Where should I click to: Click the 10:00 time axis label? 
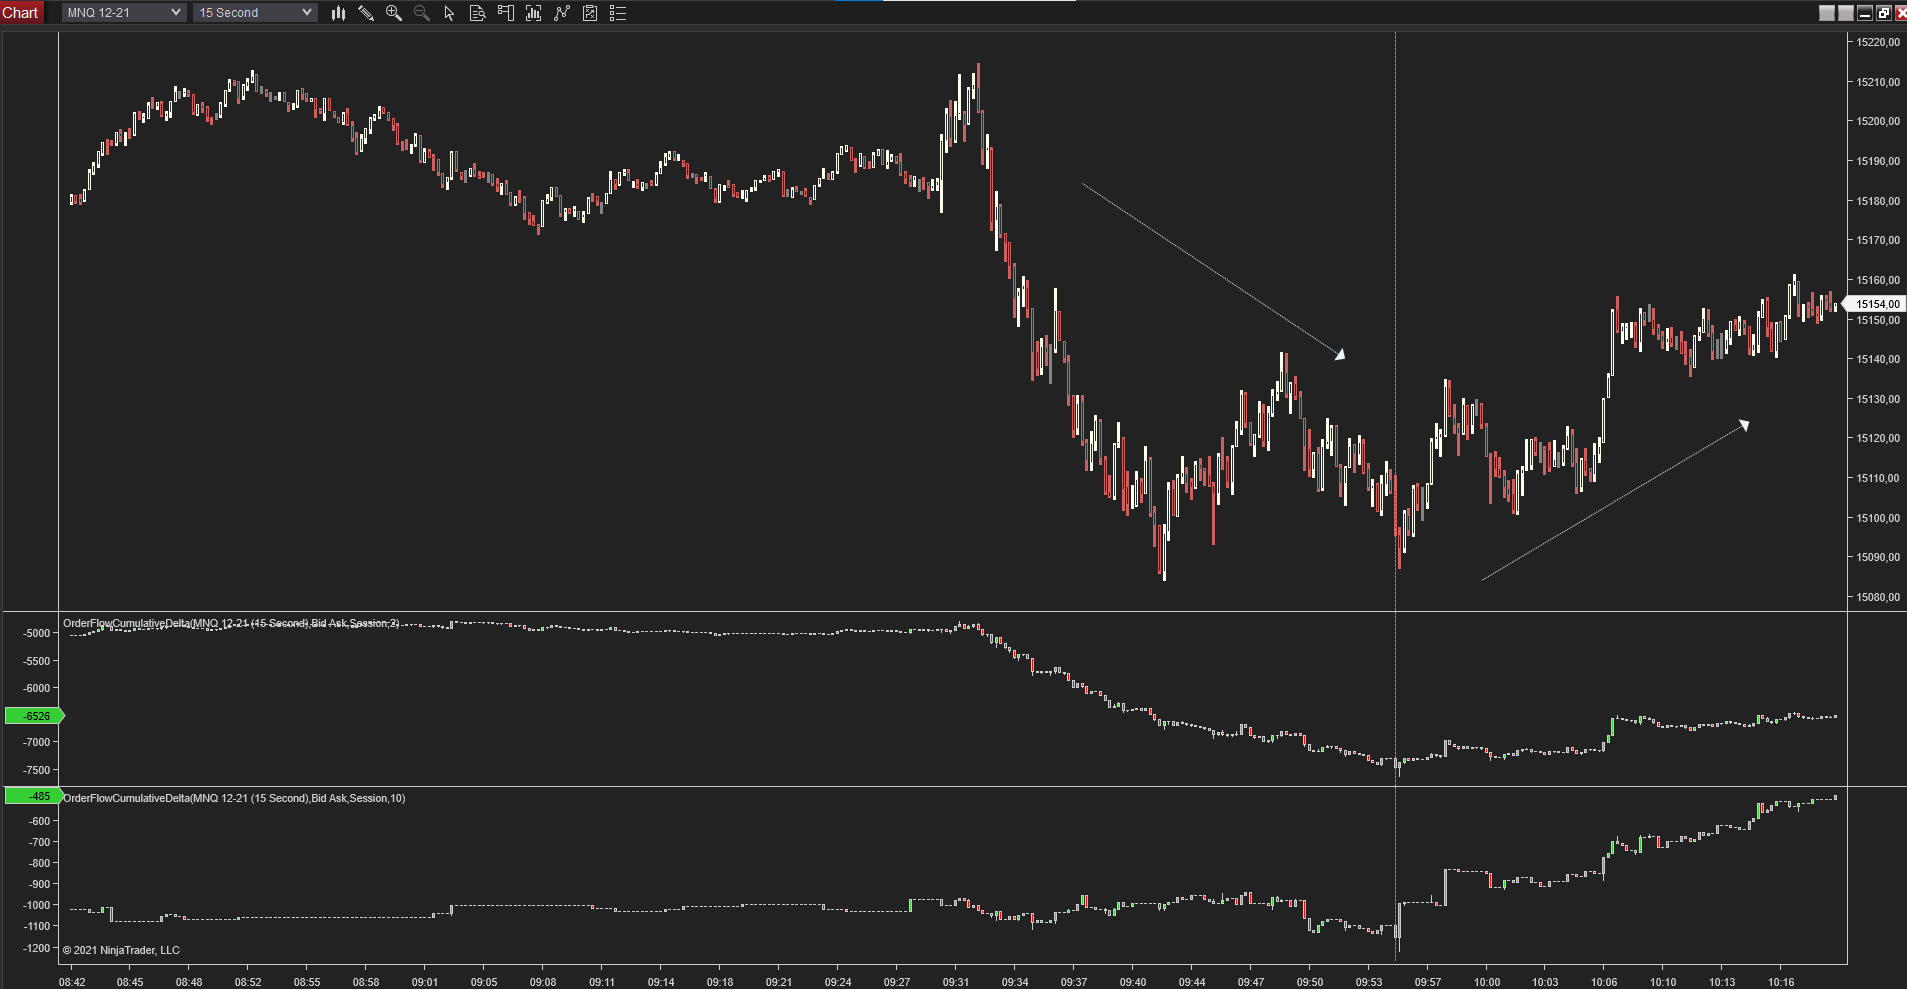point(1487,982)
